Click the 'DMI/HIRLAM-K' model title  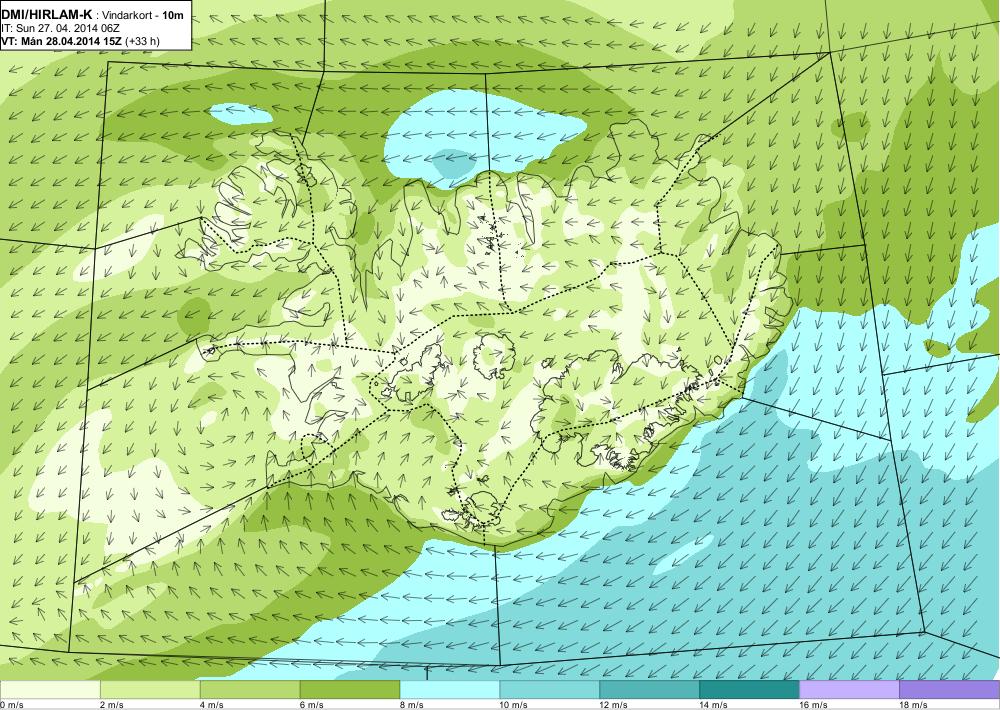[x=47, y=15]
